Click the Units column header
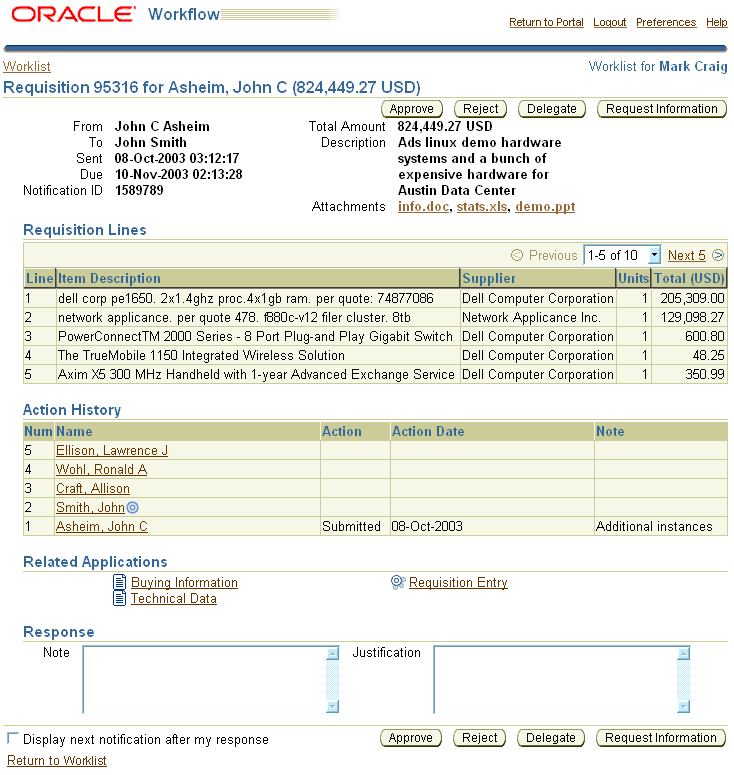 tap(633, 278)
